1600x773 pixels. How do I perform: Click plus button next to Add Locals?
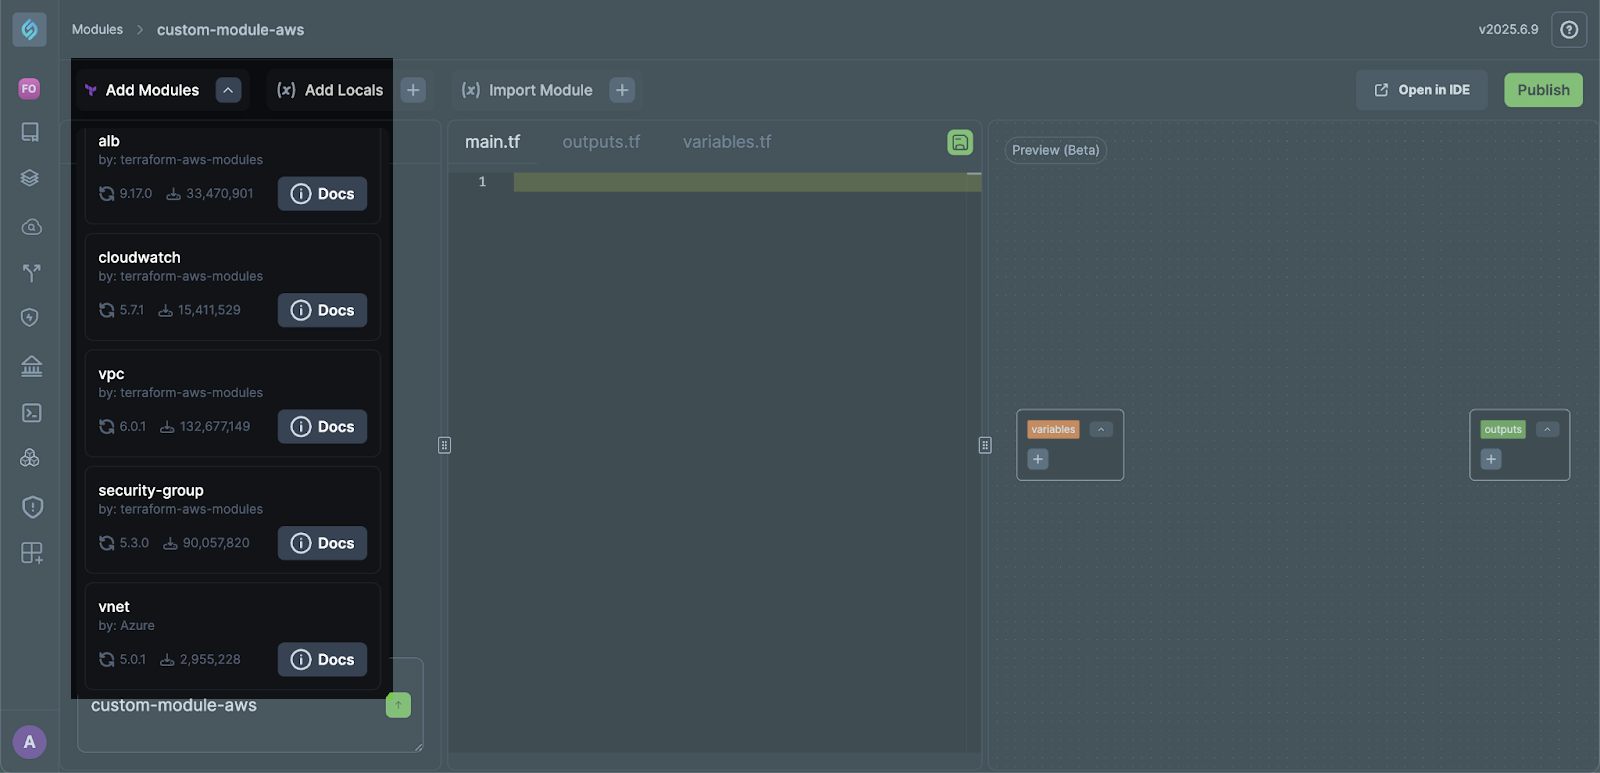(x=413, y=90)
